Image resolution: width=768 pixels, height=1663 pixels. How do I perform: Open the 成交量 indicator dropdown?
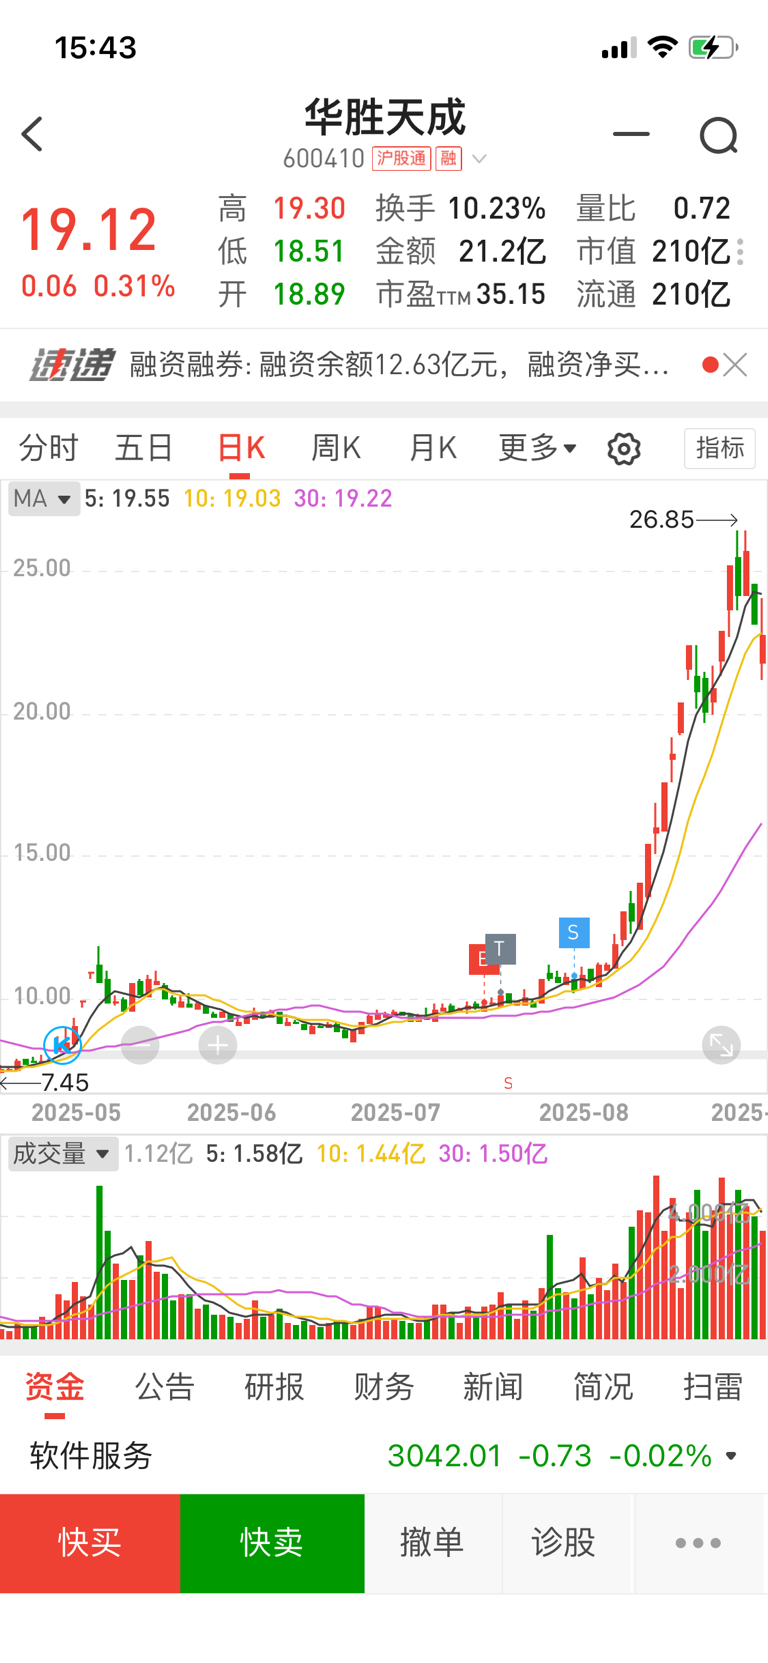(x=62, y=1154)
